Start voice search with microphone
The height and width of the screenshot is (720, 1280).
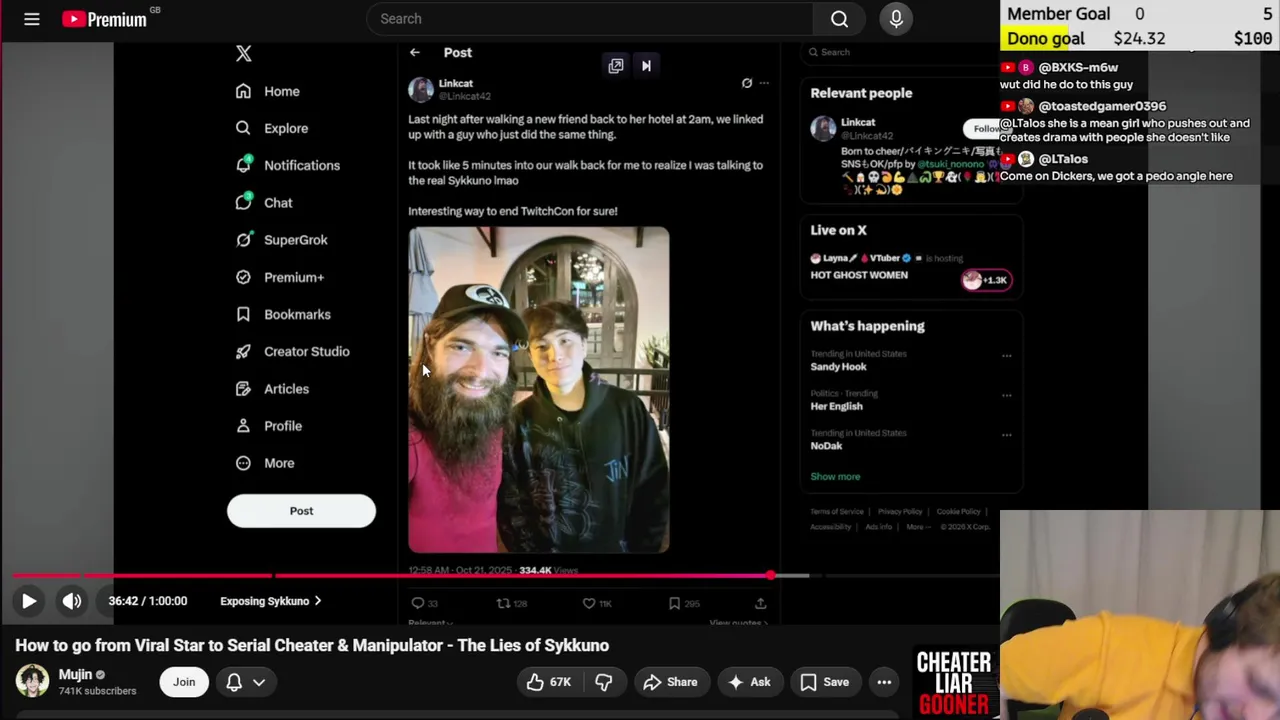(x=896, y=19)
